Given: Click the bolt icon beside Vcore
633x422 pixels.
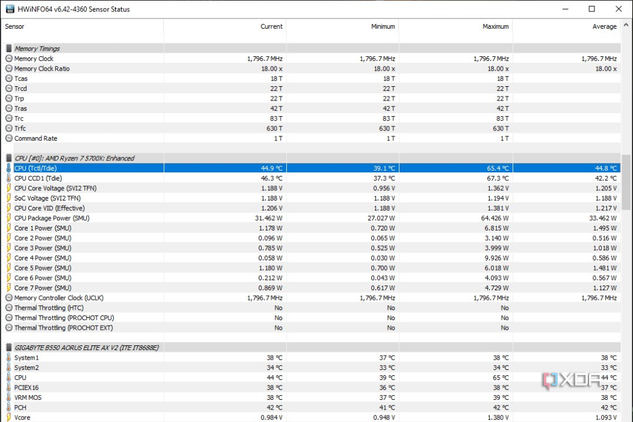Looking at the screenshot, I should [x=9, y=417].
